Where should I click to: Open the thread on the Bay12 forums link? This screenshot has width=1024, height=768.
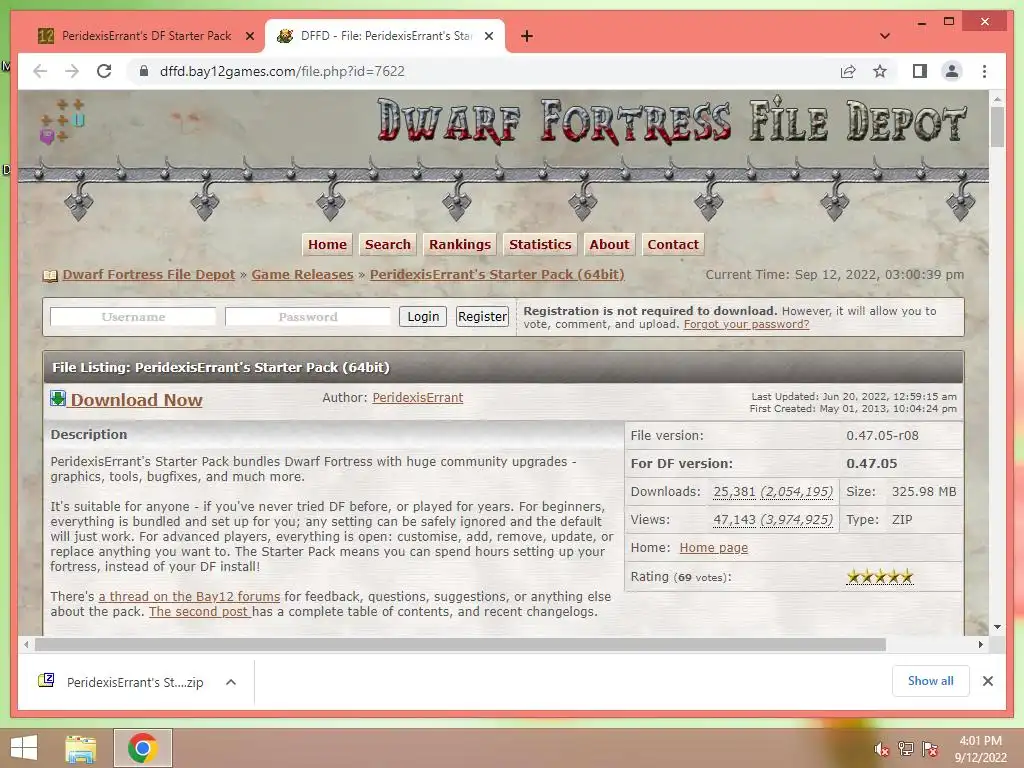(189, 597)
